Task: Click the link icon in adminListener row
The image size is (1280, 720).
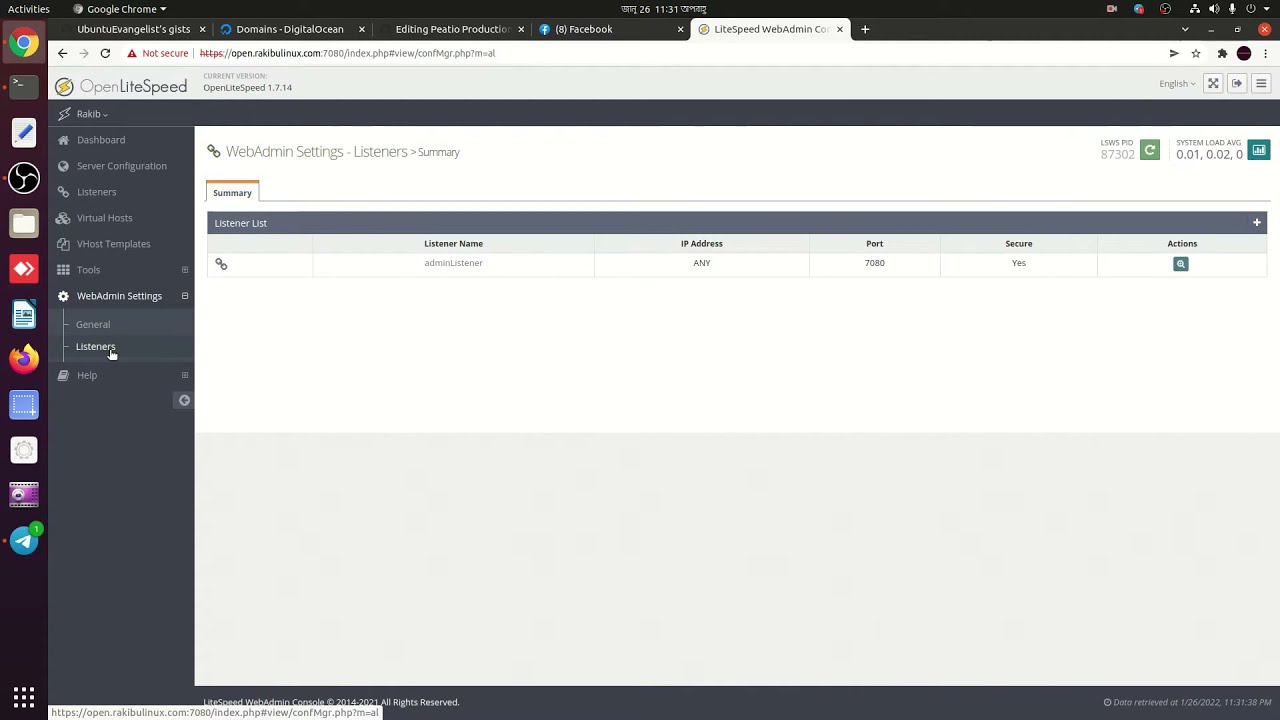Action: tap(221, 264)
